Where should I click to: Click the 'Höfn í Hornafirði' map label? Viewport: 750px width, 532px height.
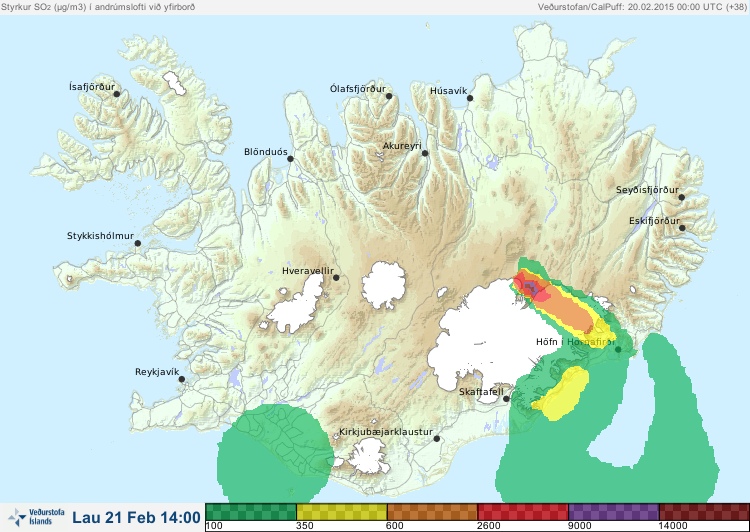[x=575, y=342]
